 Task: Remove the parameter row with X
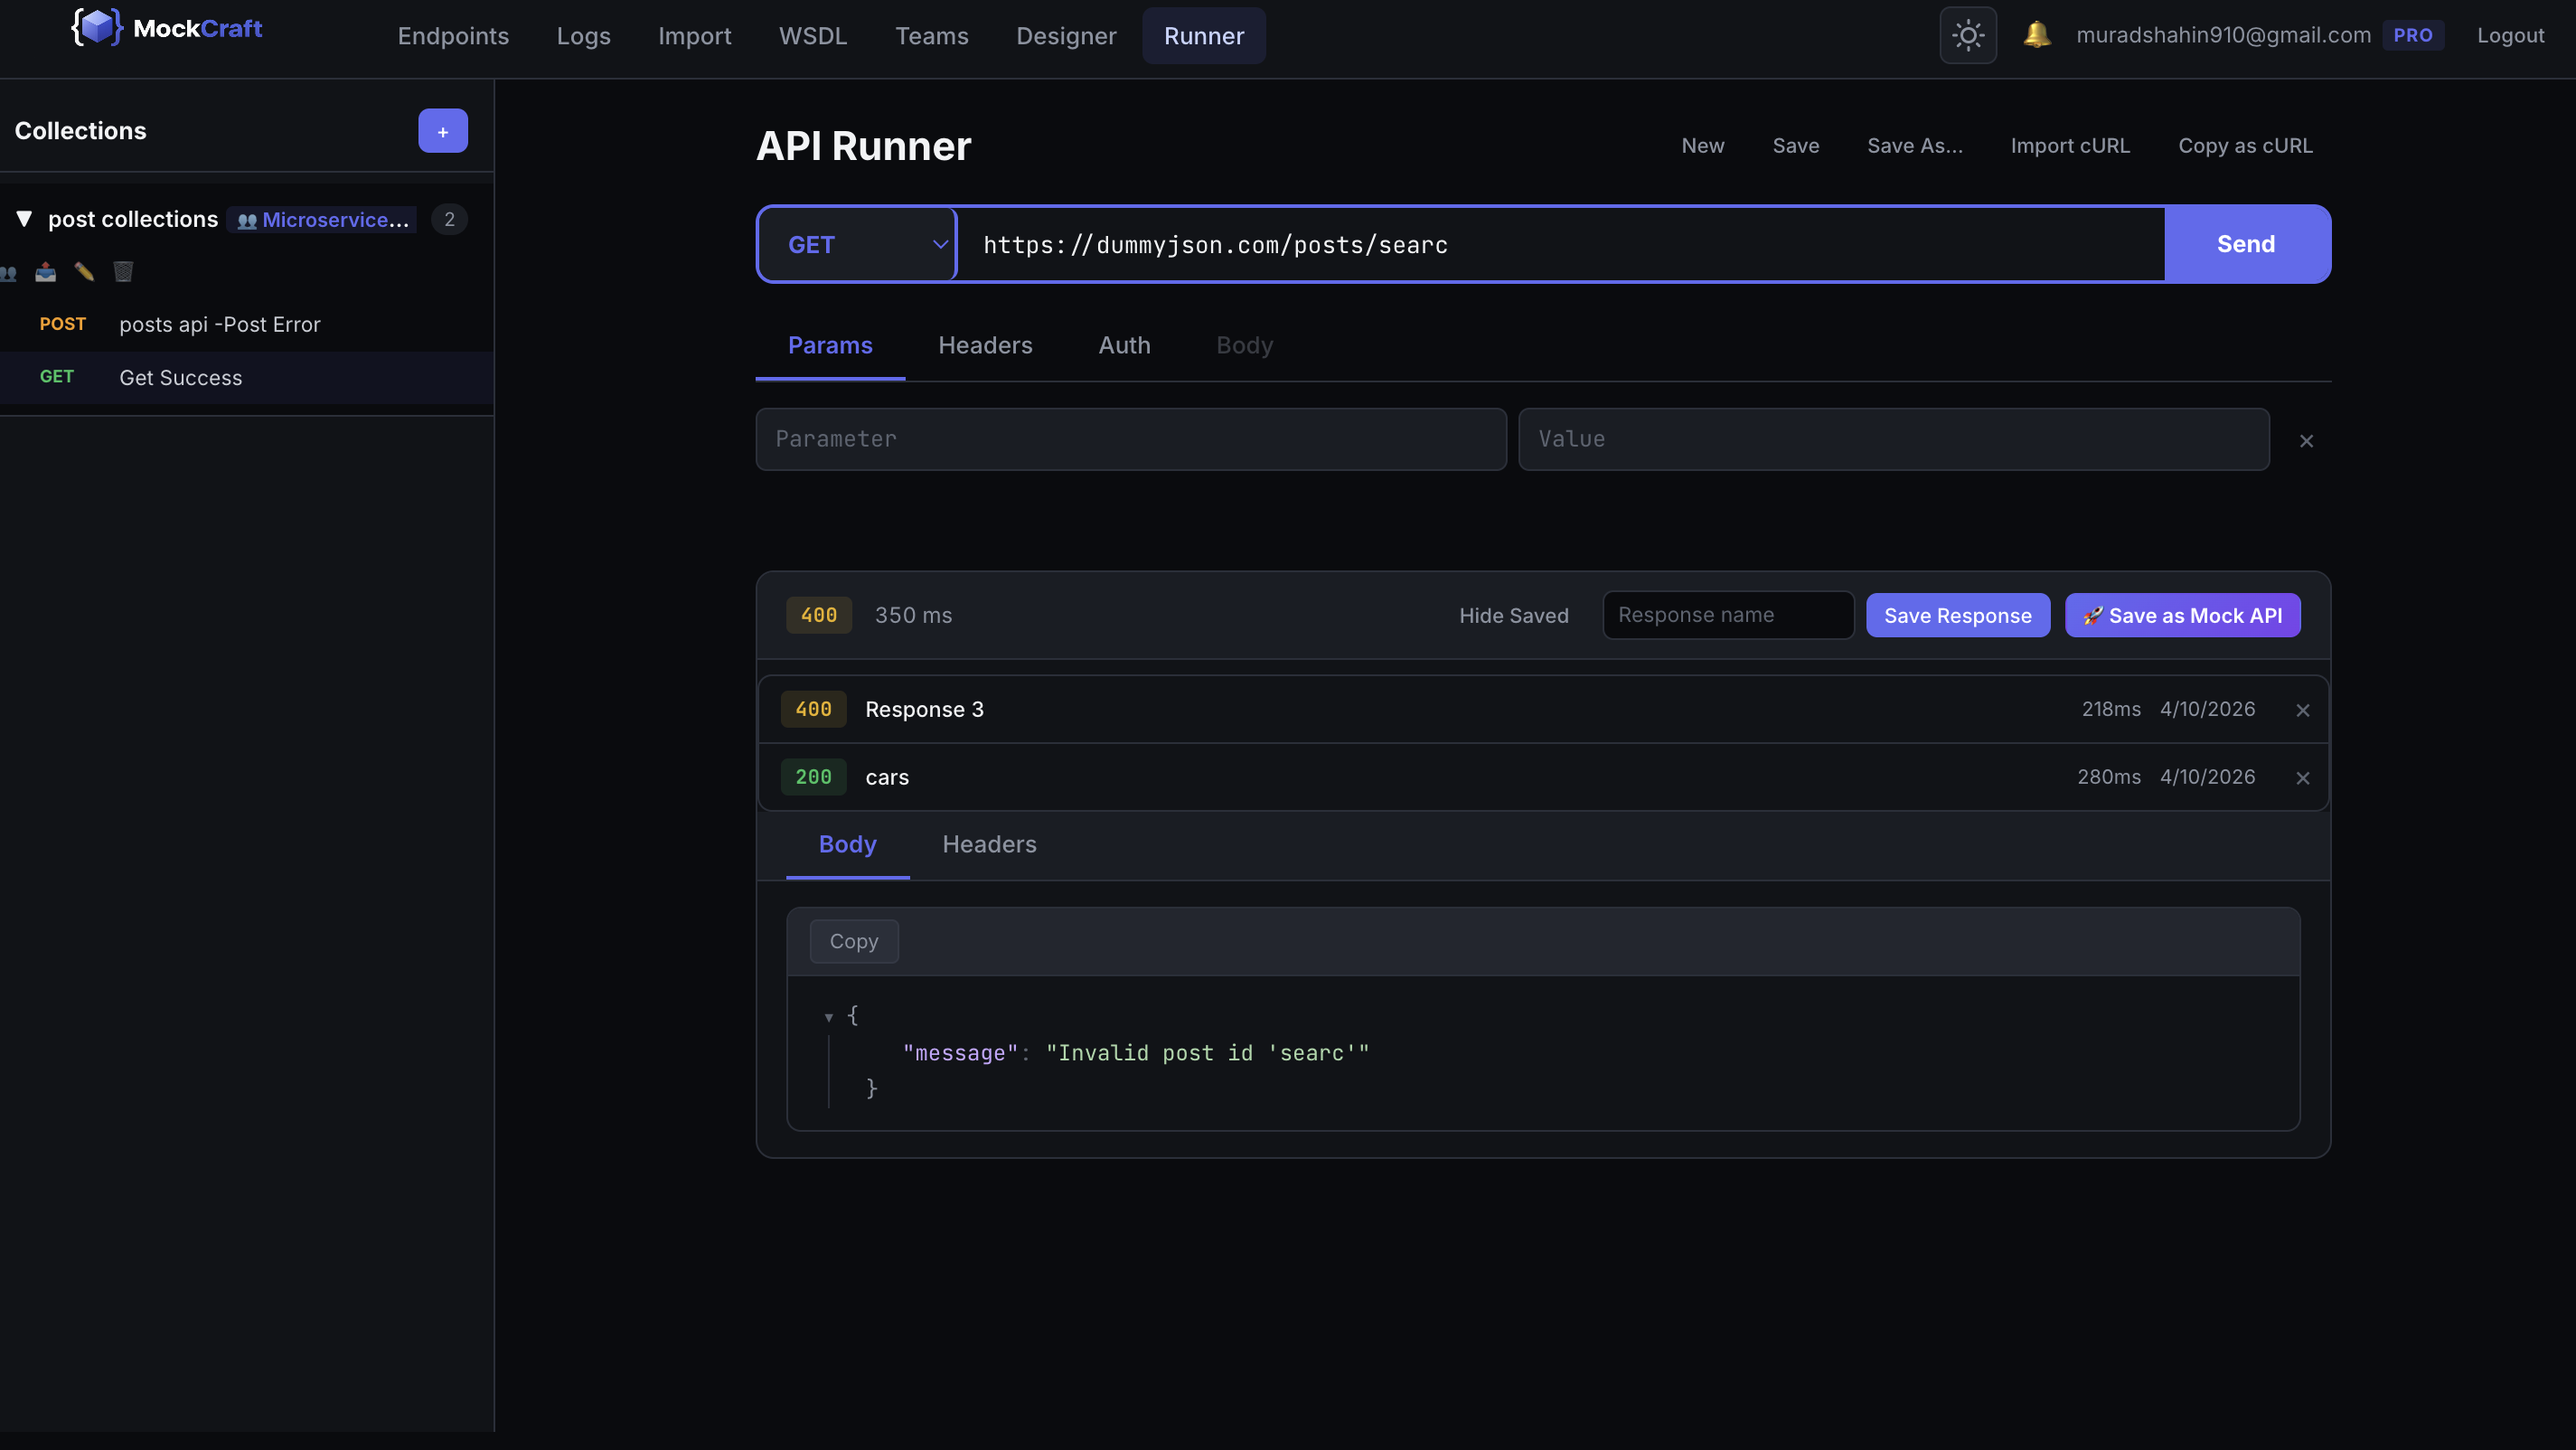click(2306, 441)
